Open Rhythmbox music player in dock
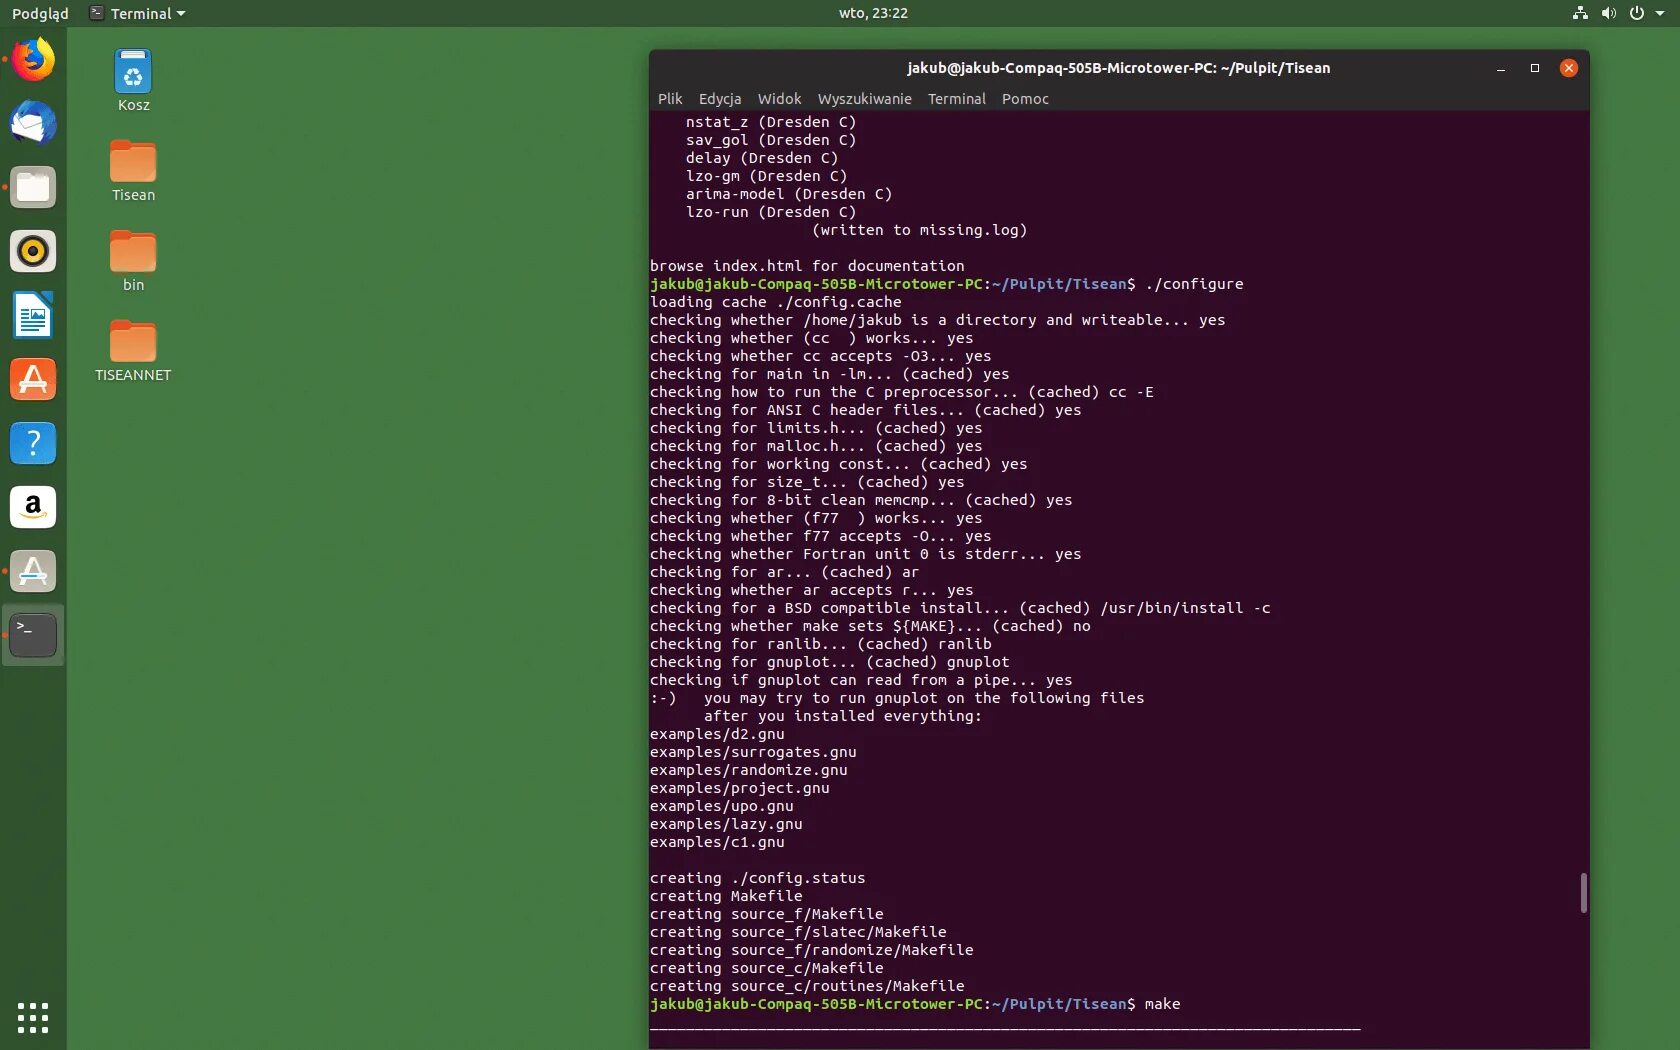Viewport: 1680px width, 1050px height. pyautogui.click(x=33, y=251)
